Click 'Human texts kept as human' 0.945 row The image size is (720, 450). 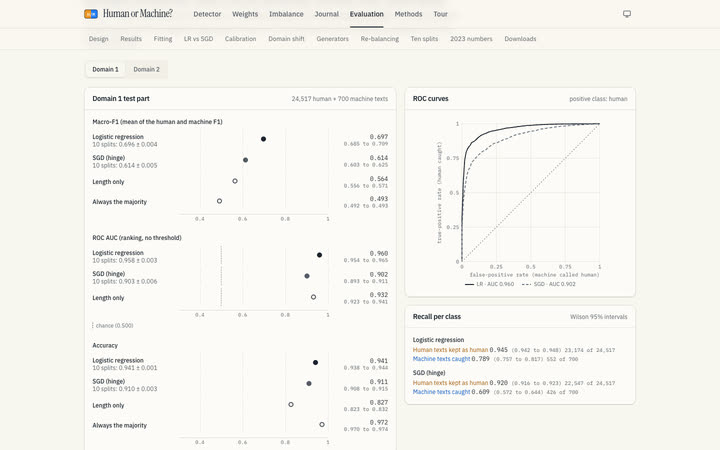pyautogui.click(x=514, y=350)
